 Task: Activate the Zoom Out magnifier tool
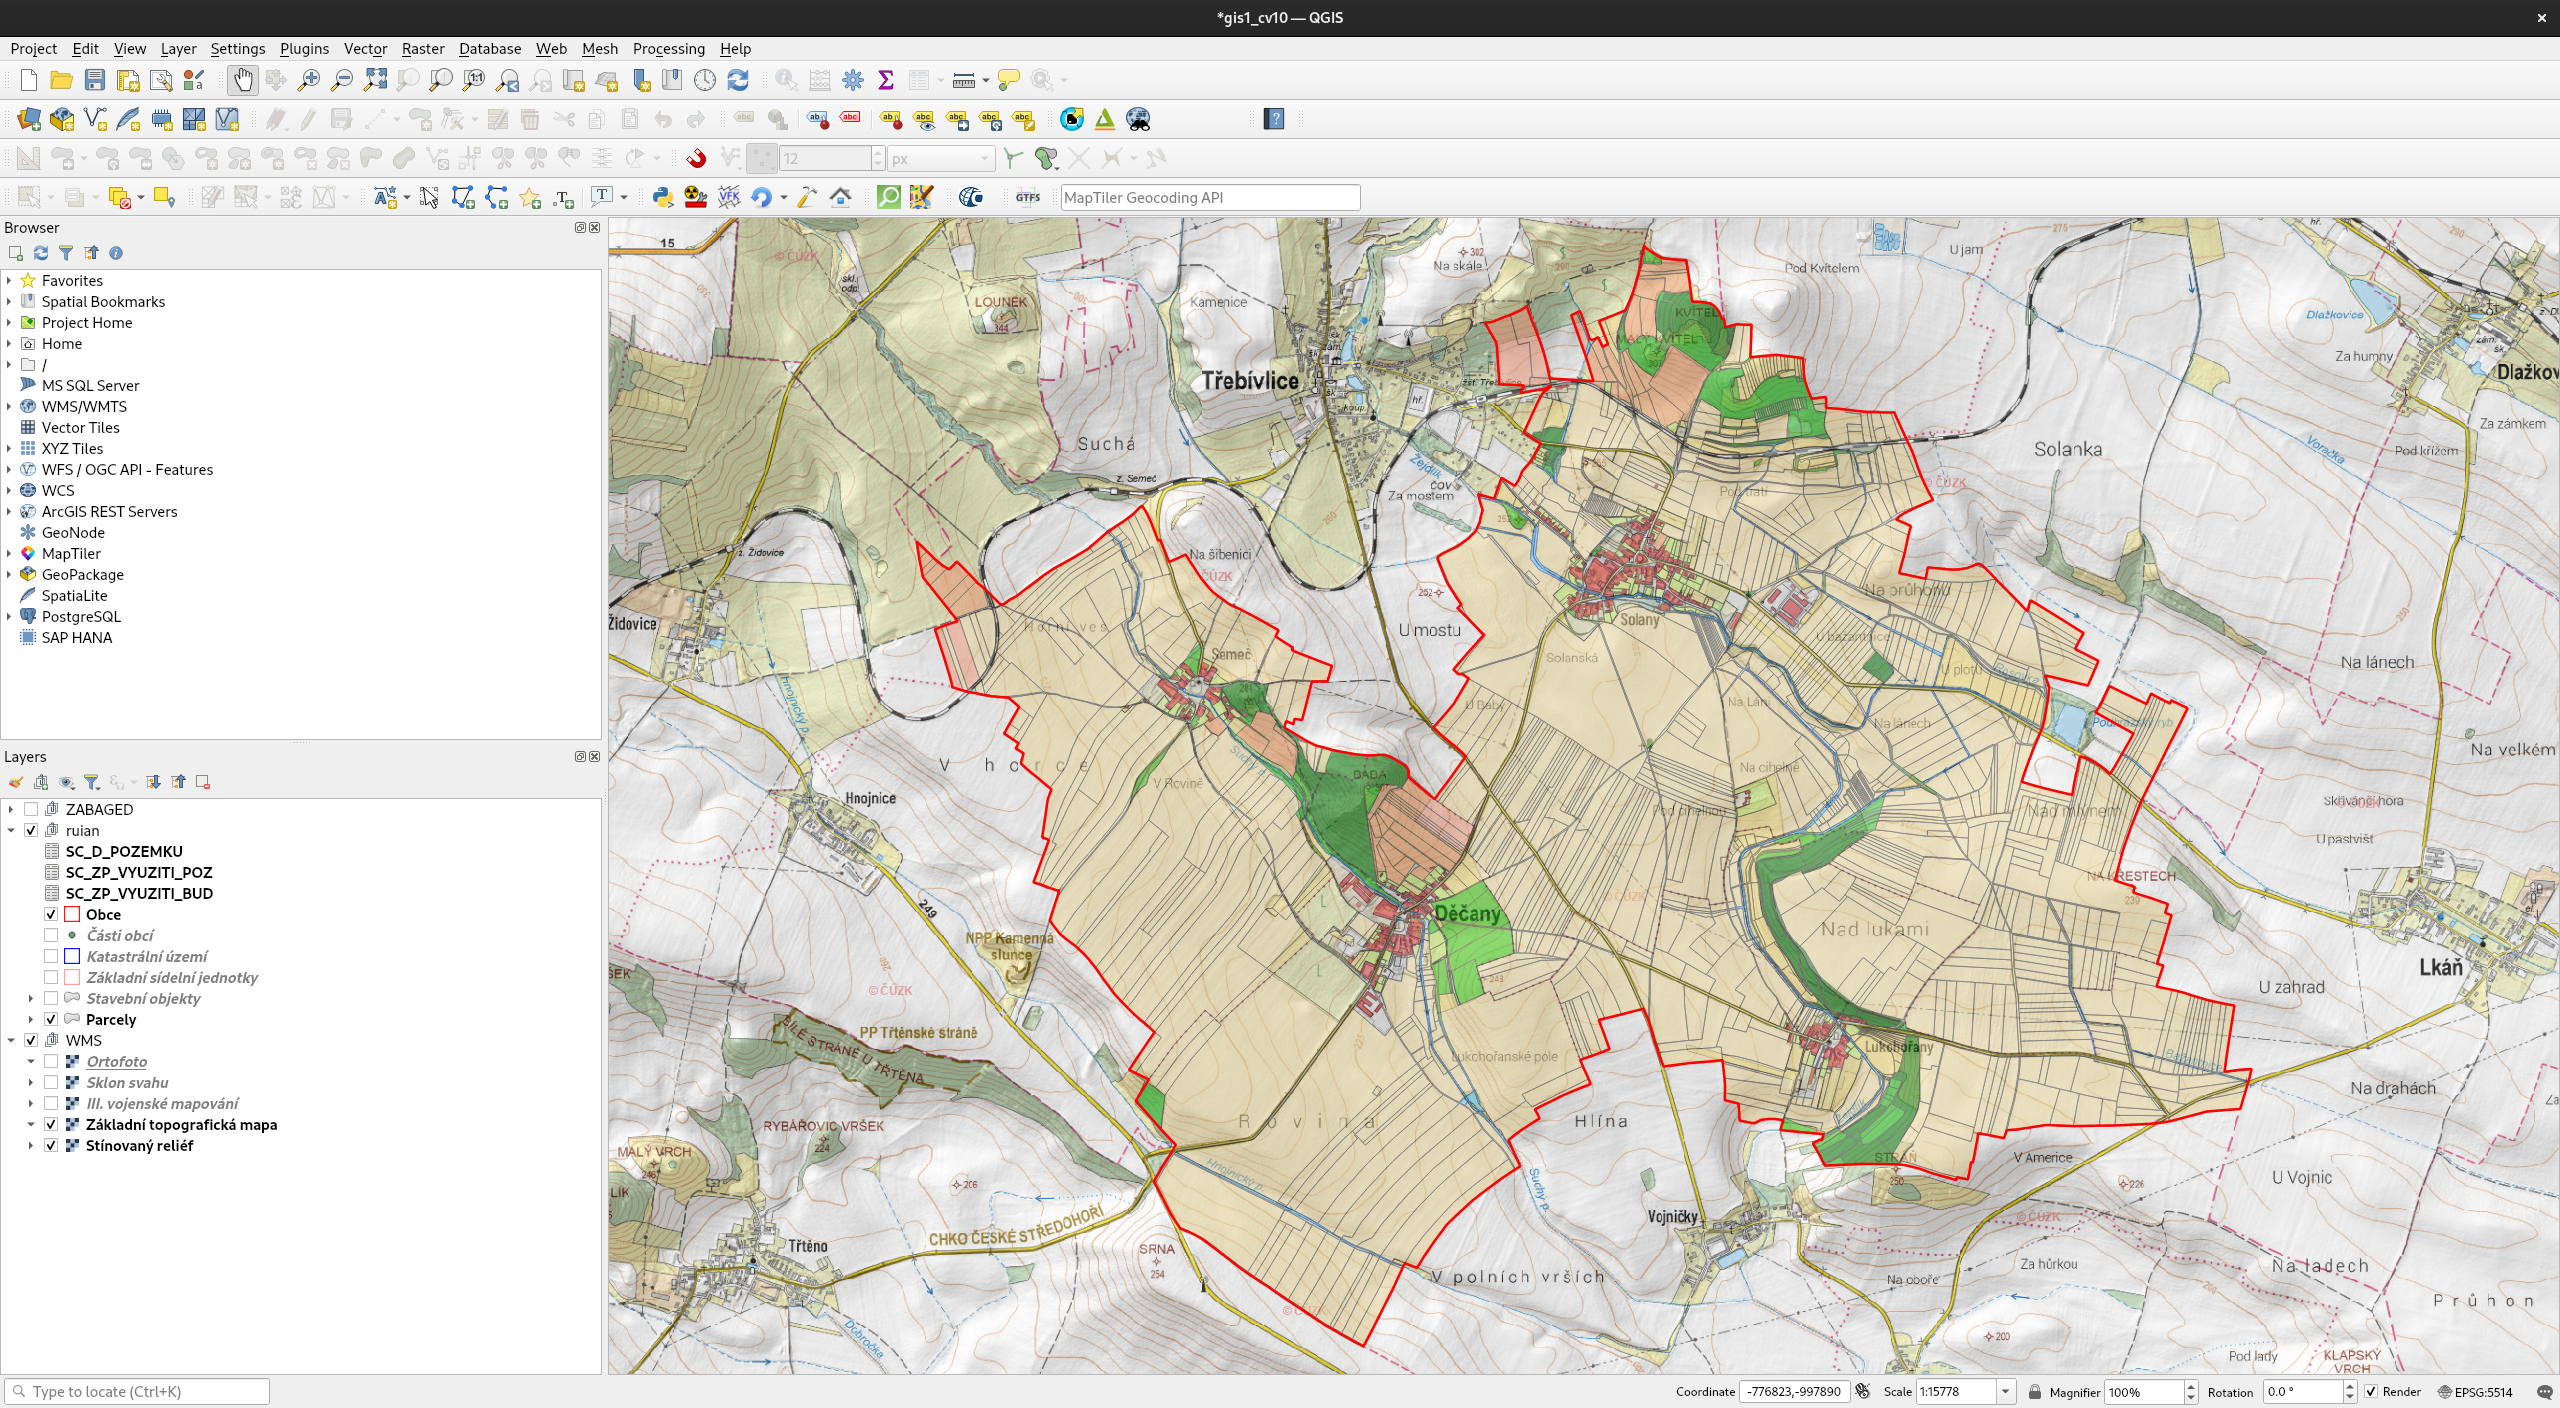click(342, 80)
